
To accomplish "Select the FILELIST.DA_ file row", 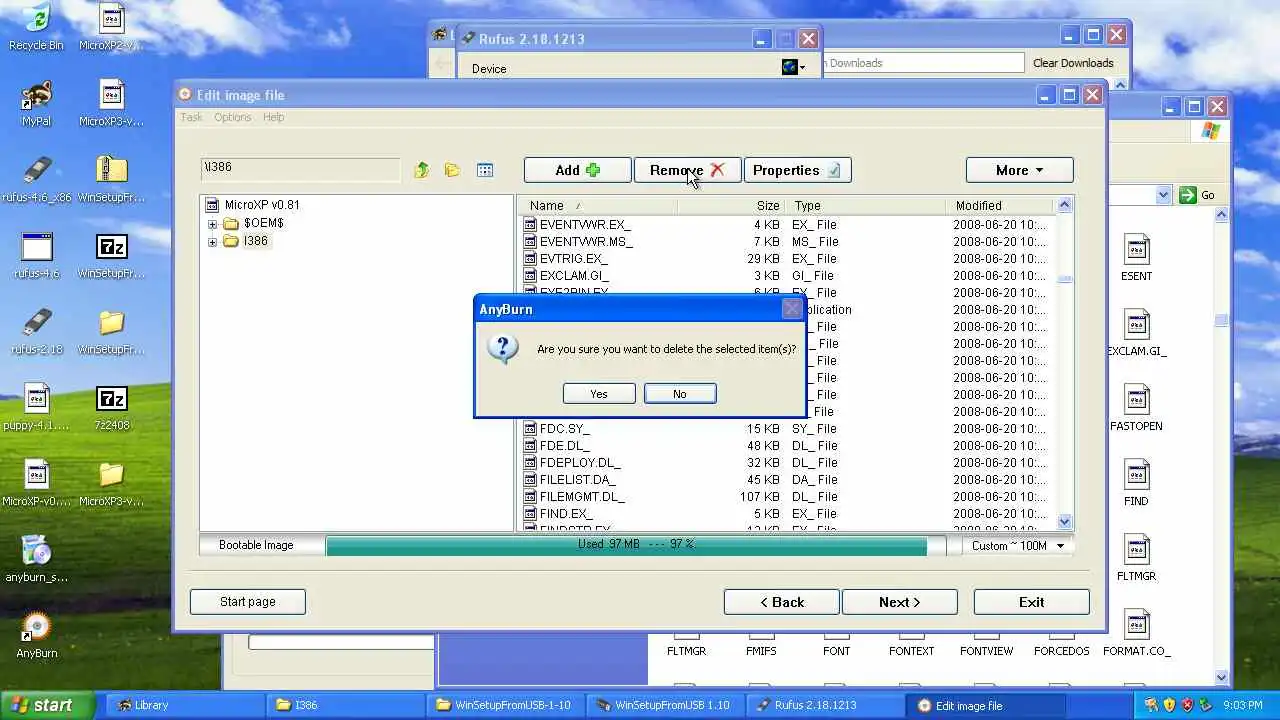I will [x=787, y=480].
